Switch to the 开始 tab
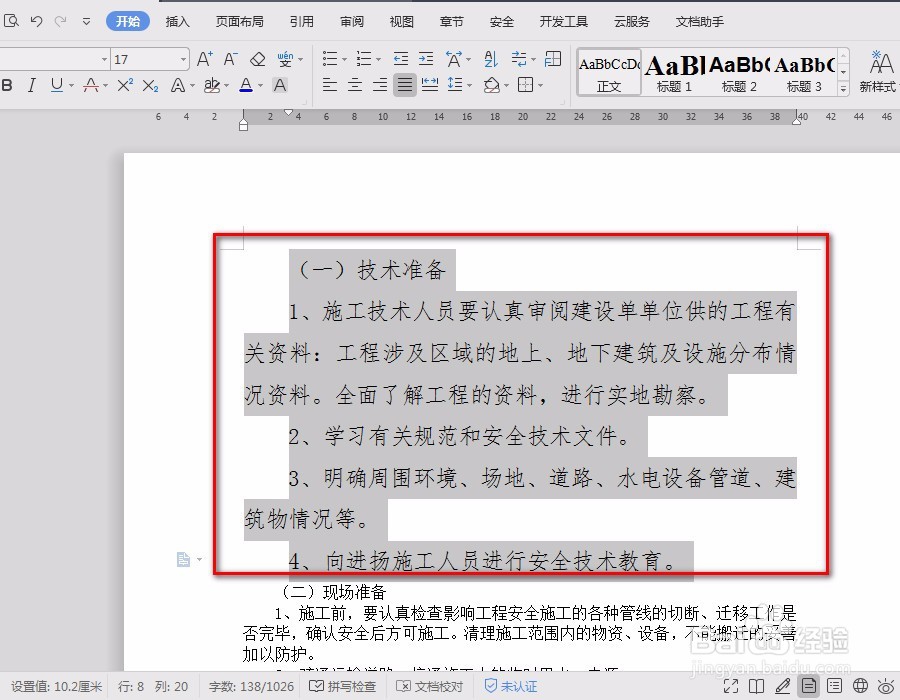900x700 pixels. tap(127, 21)
